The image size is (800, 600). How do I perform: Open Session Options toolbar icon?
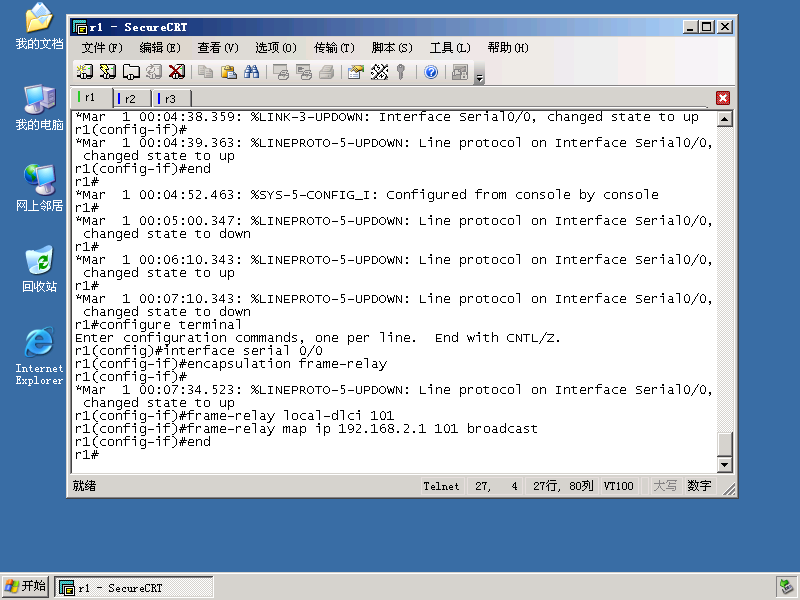coord(356,72)
